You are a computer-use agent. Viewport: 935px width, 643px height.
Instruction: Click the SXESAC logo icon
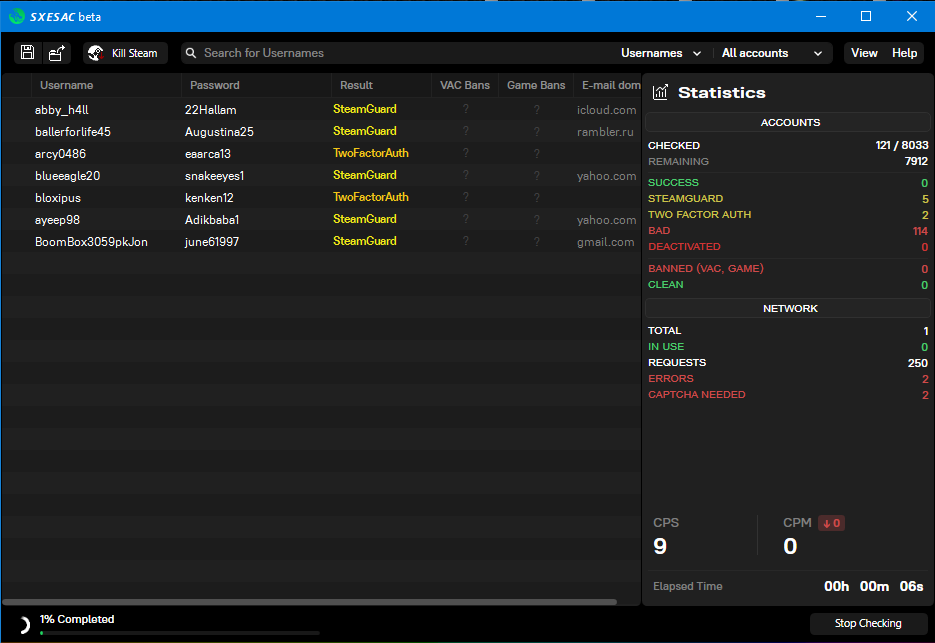pos(17,17)
